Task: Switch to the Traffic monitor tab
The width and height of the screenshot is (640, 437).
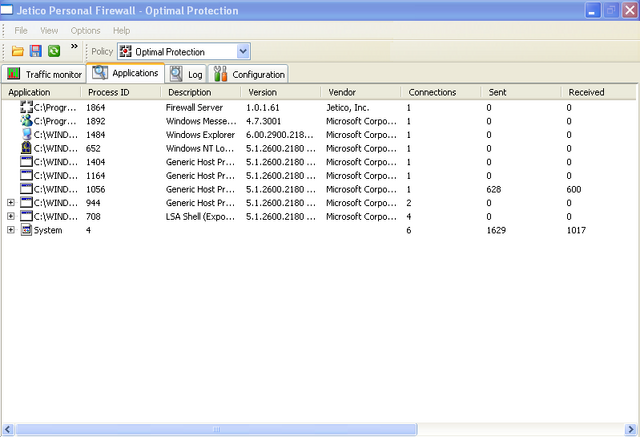Action: coord(44,74)
